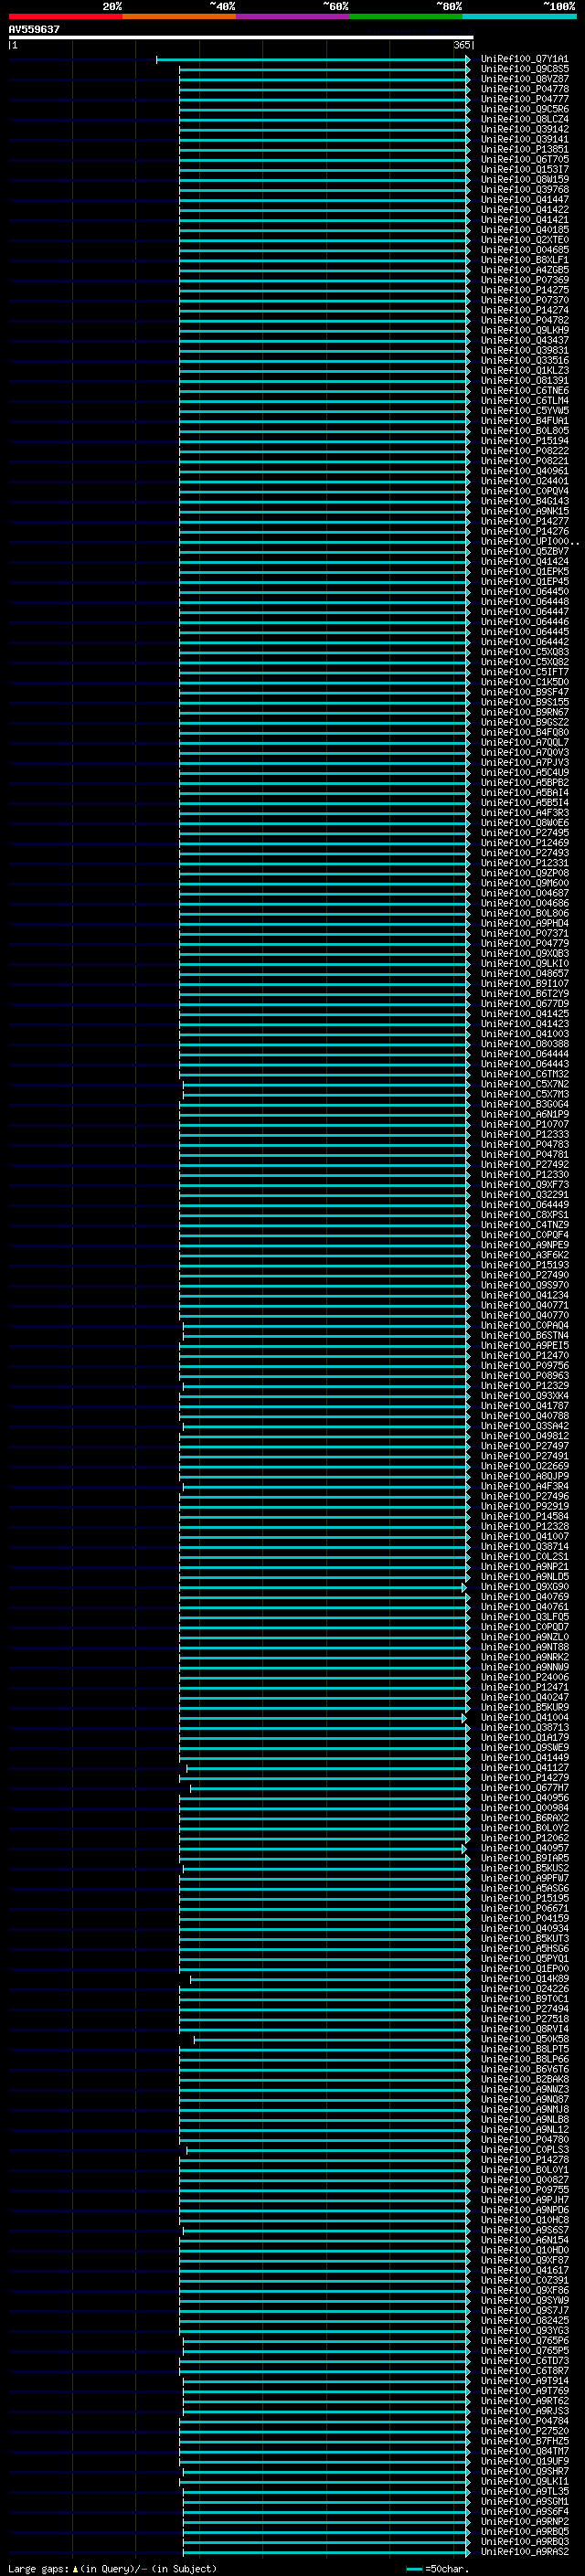Viewport: 585px width, 2576px height.
Task: Select the alignment bar for UniRef100_Q9XG90
Action: pos(322,1587)
